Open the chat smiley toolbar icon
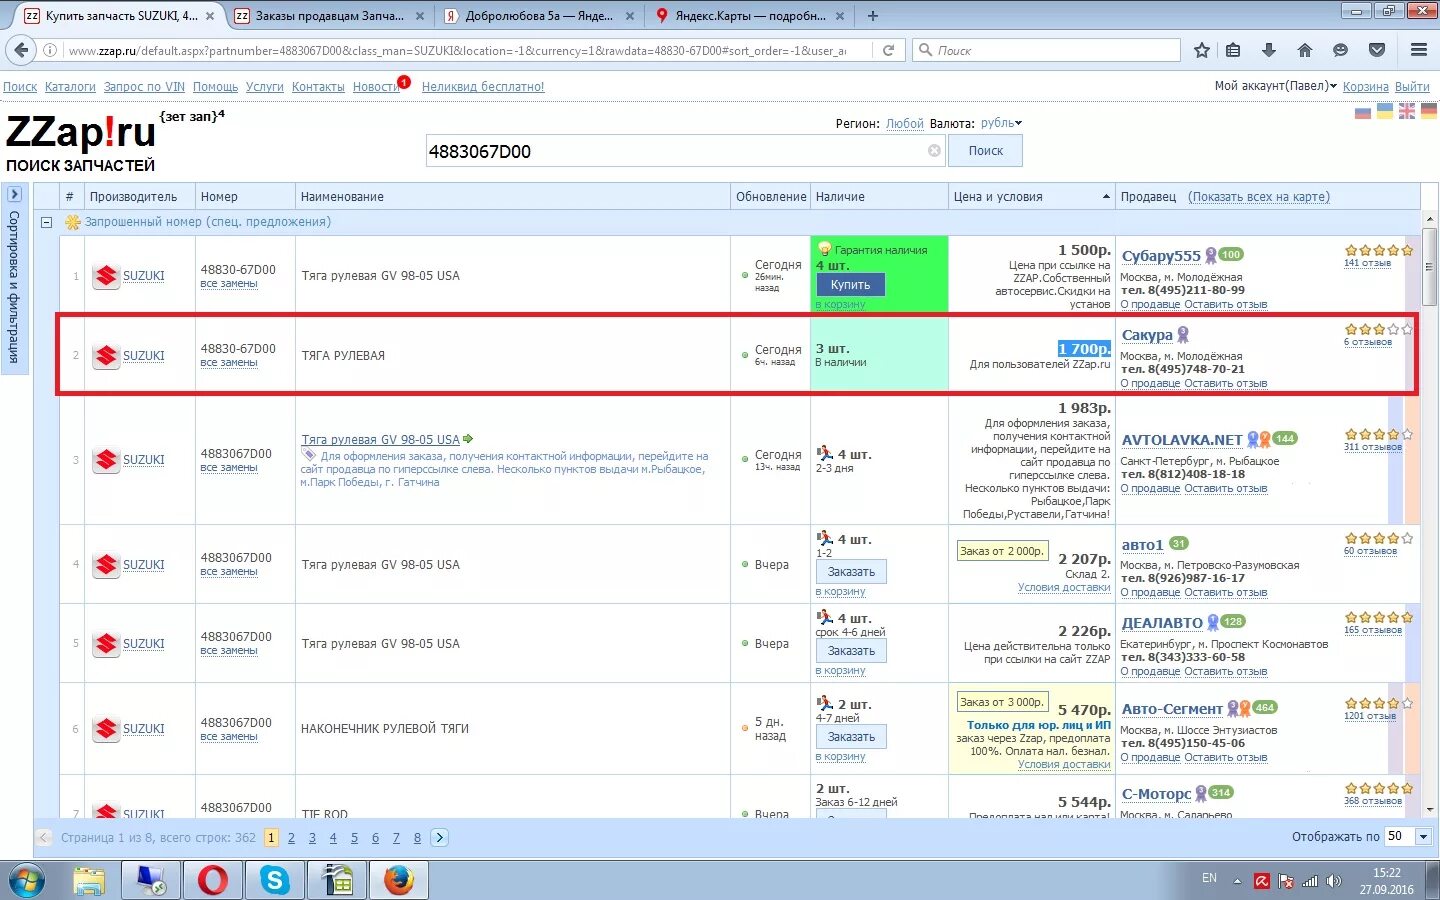The image size is (1440, 900). [1341, 50]
